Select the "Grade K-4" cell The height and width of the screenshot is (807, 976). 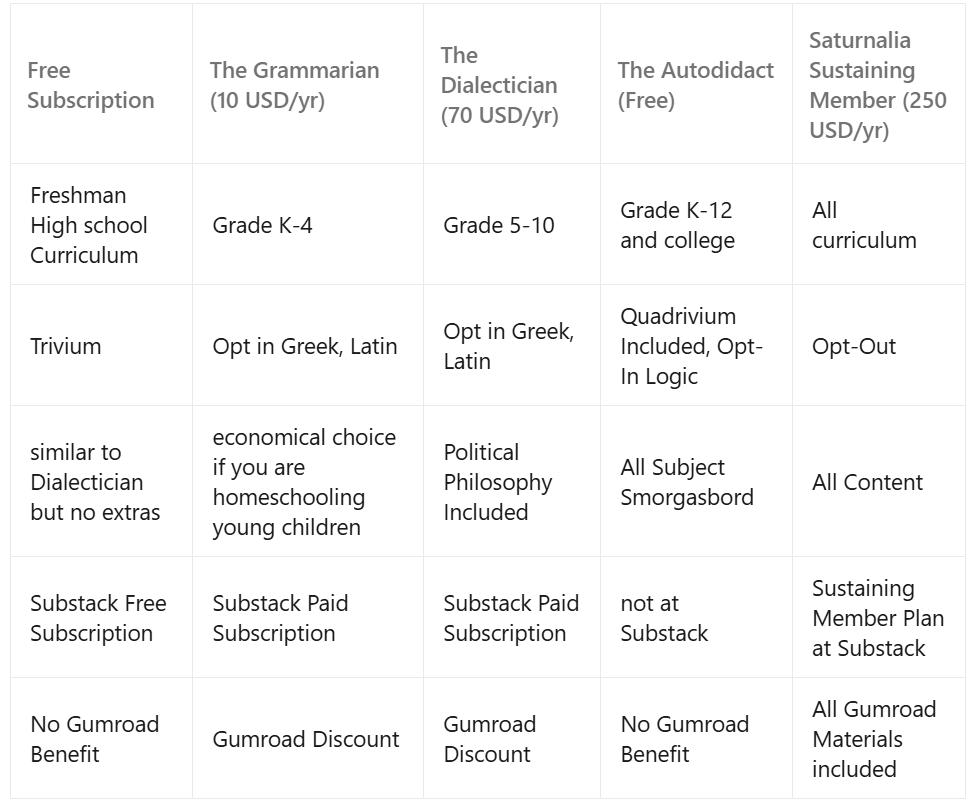262,225
